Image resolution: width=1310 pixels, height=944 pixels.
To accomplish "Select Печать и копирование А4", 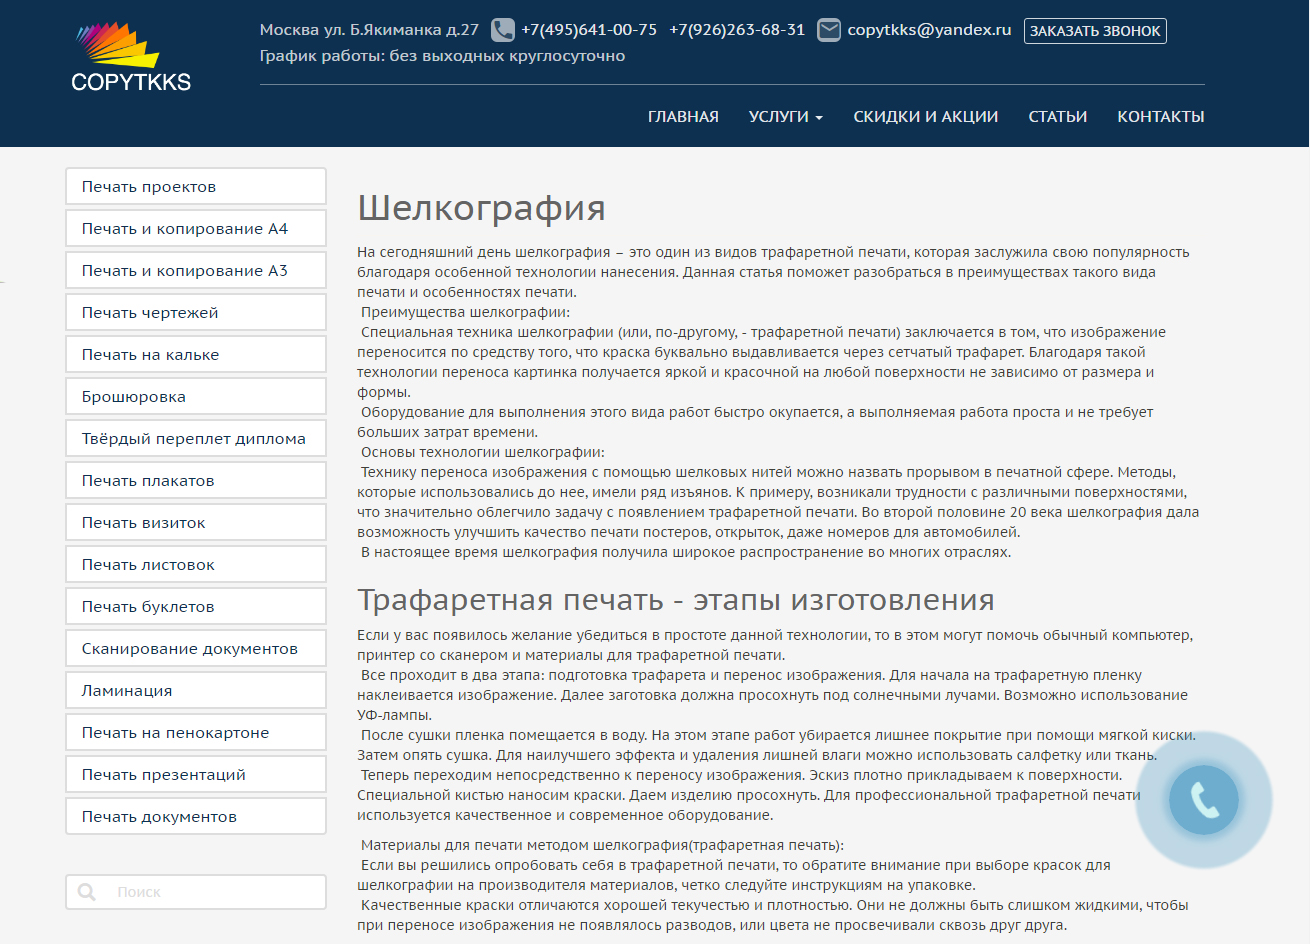I will tap(196, 229).
